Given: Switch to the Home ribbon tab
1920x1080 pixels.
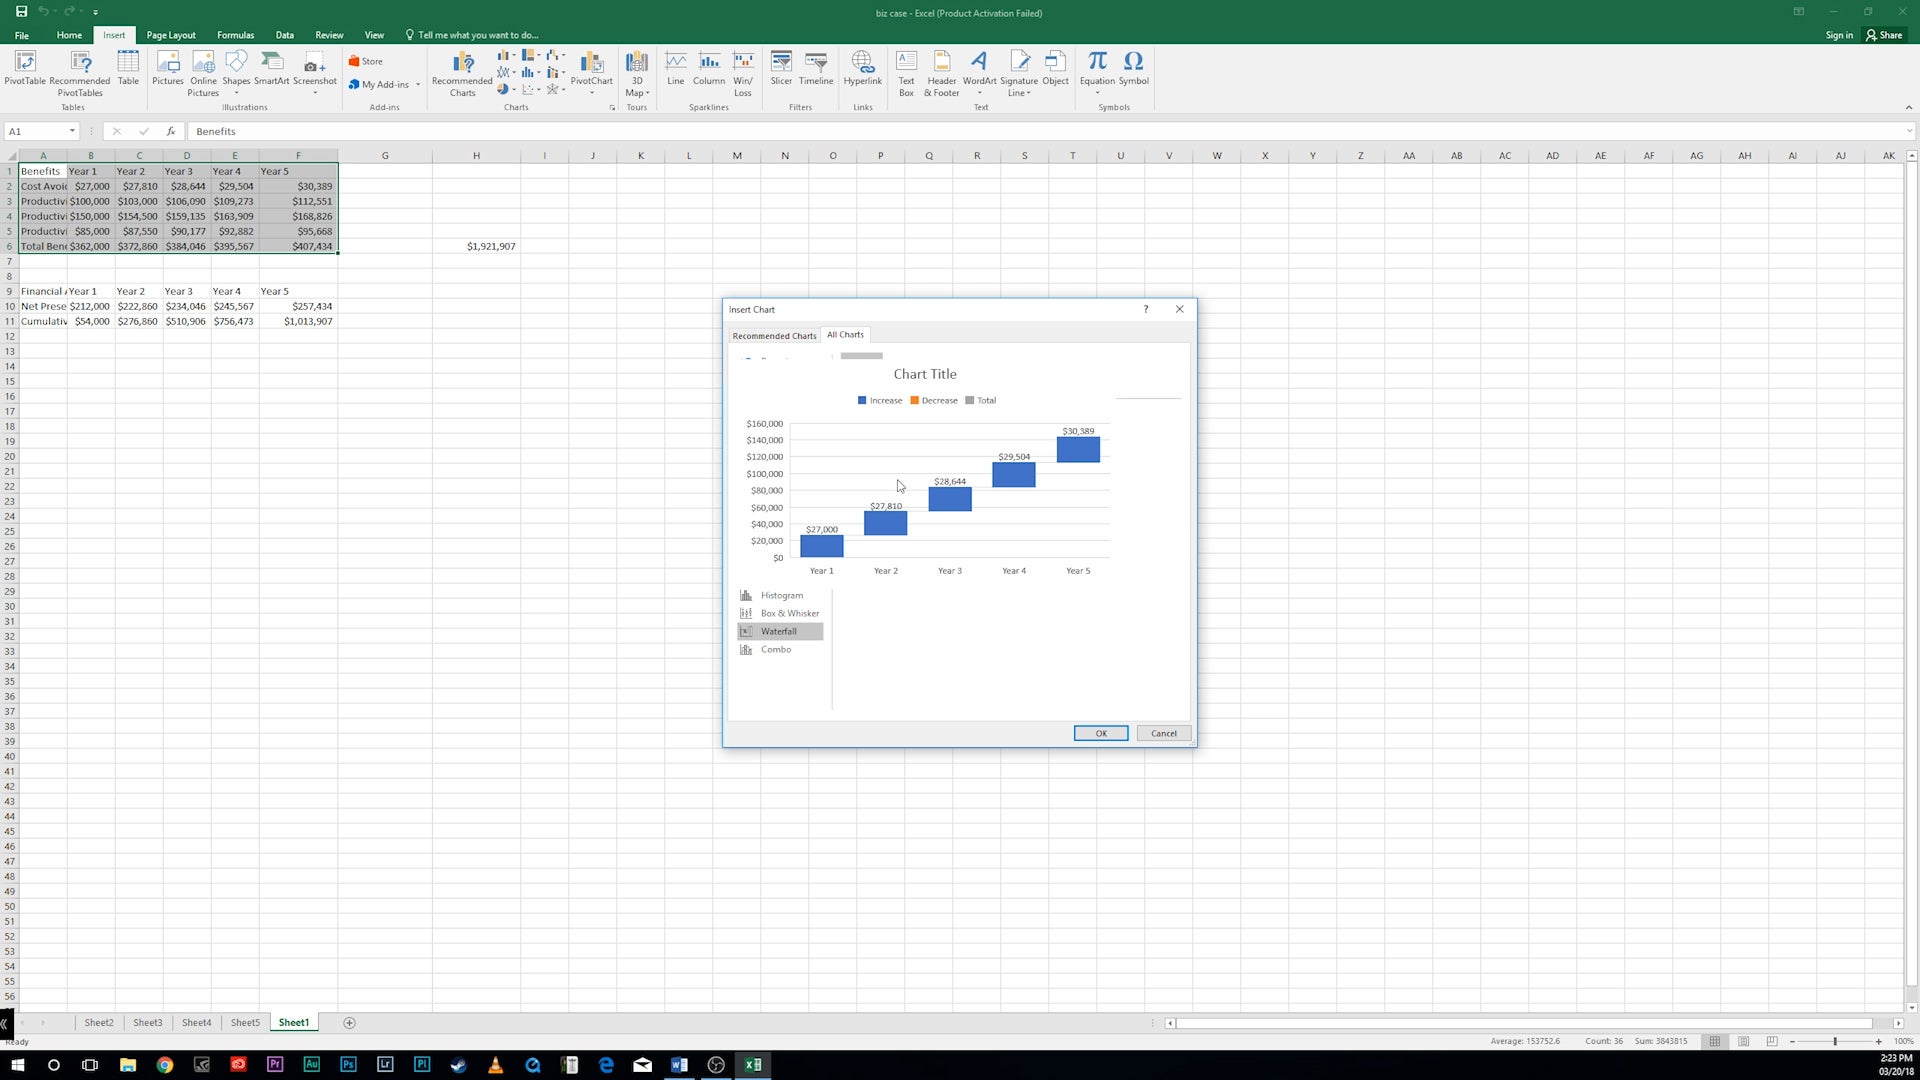Looking at the screenshot, I should [69, 35].
